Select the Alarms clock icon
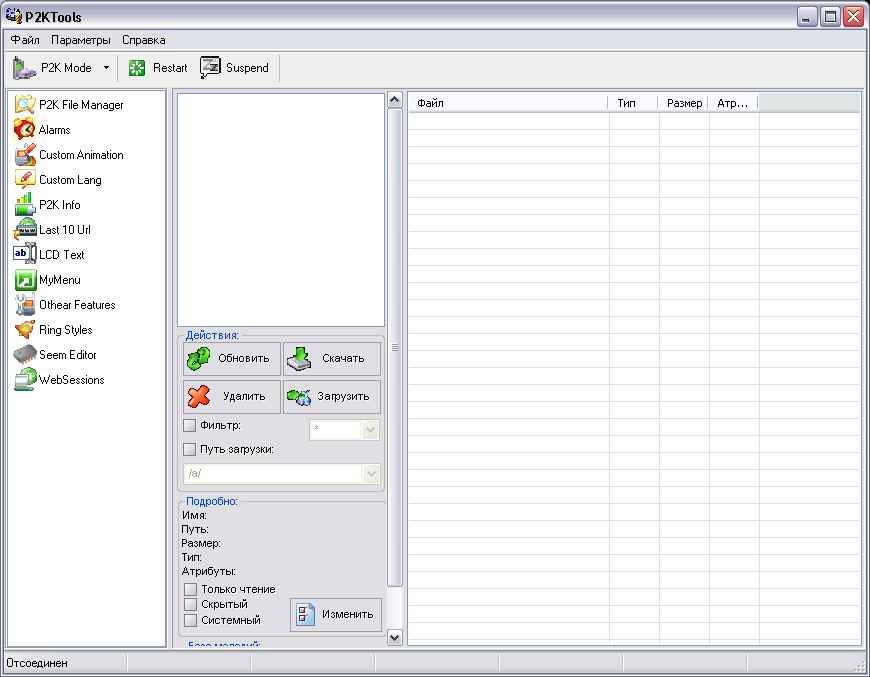Image resolution: width=870 pixels, height=677 pixels. pyautogui.click(x=25, y=129)
